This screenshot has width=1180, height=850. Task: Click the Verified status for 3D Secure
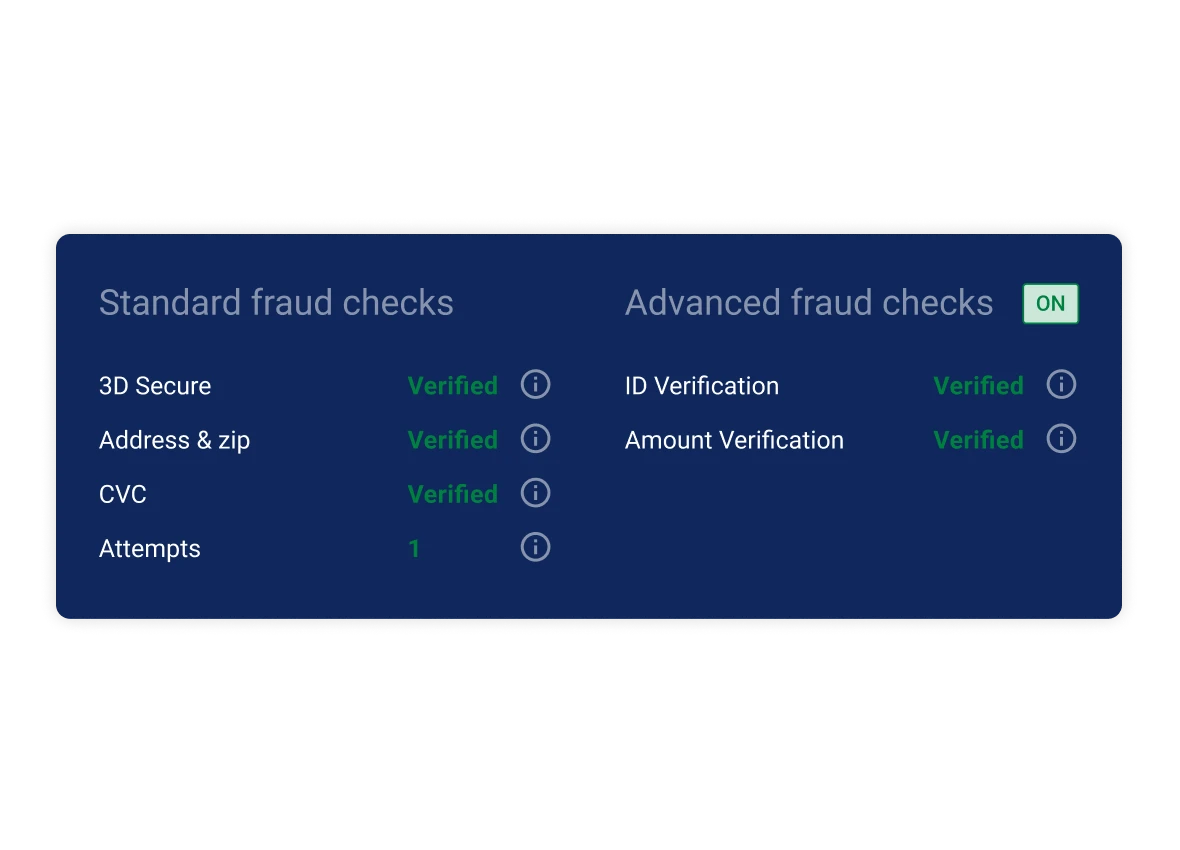pyautogui.click(x=452, y=385)
